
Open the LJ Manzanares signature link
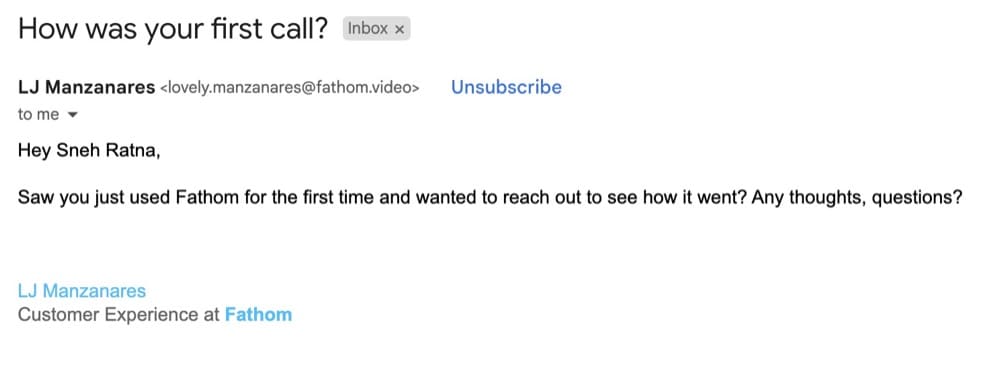(82, 291)
